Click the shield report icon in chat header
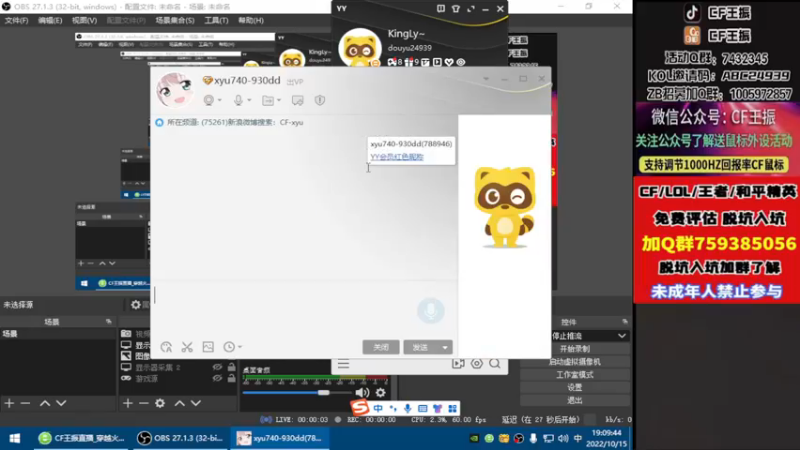Image resolution: width=800 pixels, height=450 pixels. (x=320, y=100)
